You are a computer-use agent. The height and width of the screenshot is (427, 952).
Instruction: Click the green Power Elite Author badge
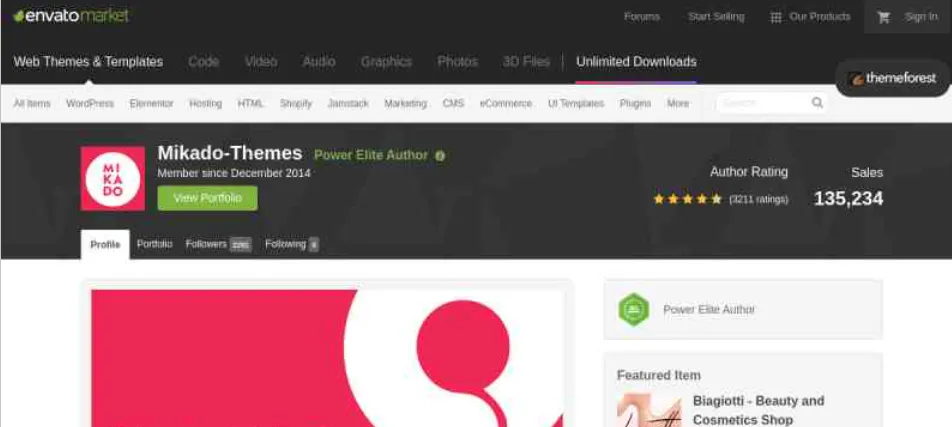tap(633, 310)
